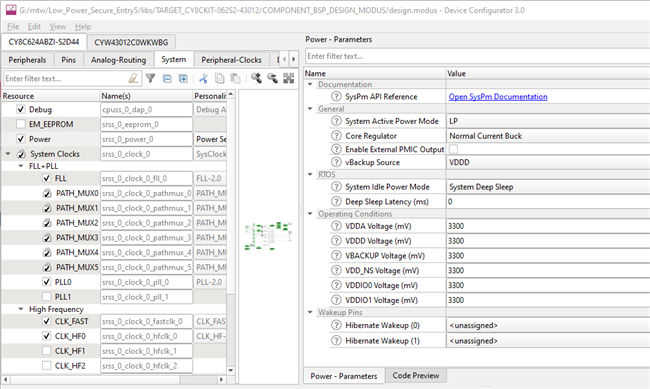
Task: Open help for SysPm API Reference
Action: 336,97
